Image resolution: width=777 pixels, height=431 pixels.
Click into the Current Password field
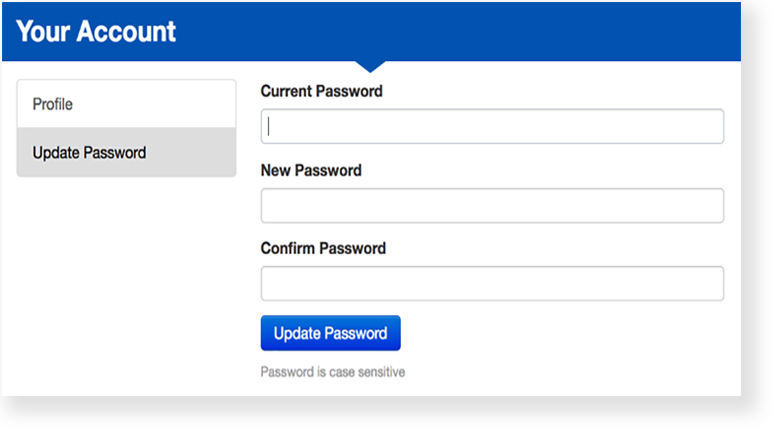492,127
